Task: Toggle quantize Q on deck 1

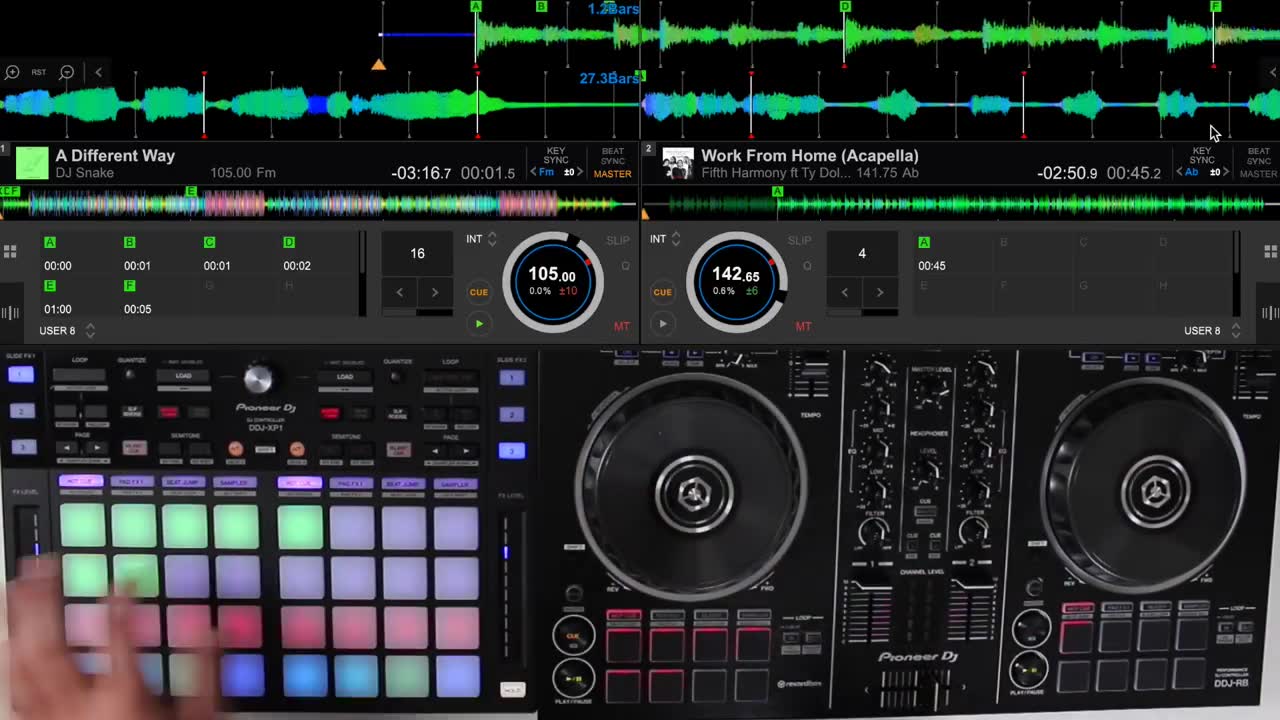Action: 626,266
